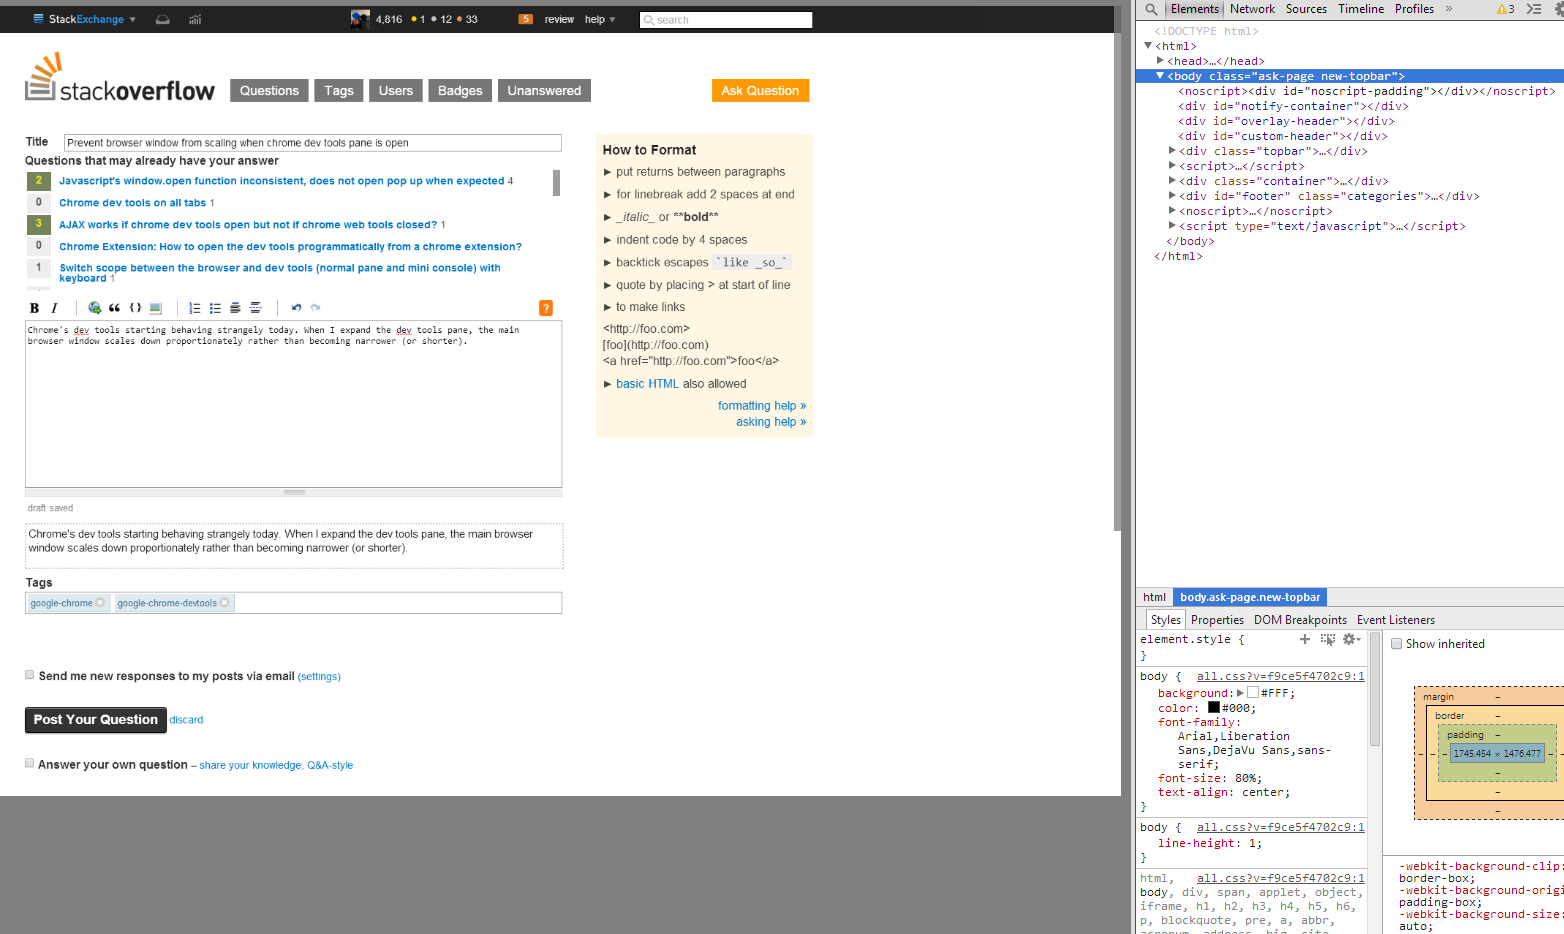Go to the Questions page
Viewport: 1564px width, 934px height.
(x=269, y=91)
